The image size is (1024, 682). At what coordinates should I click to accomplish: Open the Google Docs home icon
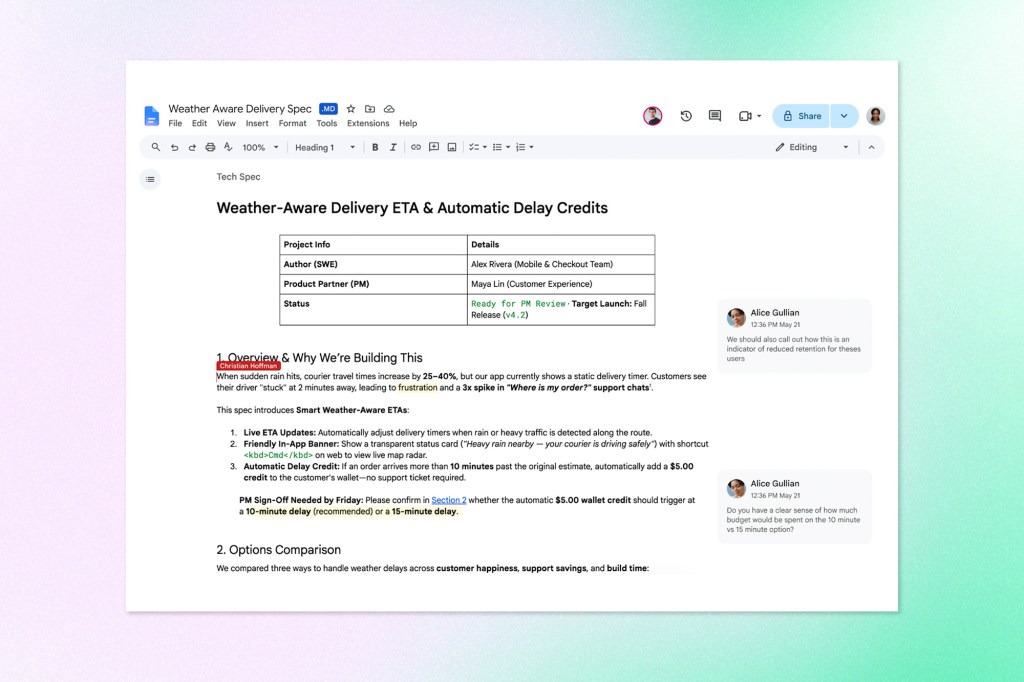tap(152, 116)
